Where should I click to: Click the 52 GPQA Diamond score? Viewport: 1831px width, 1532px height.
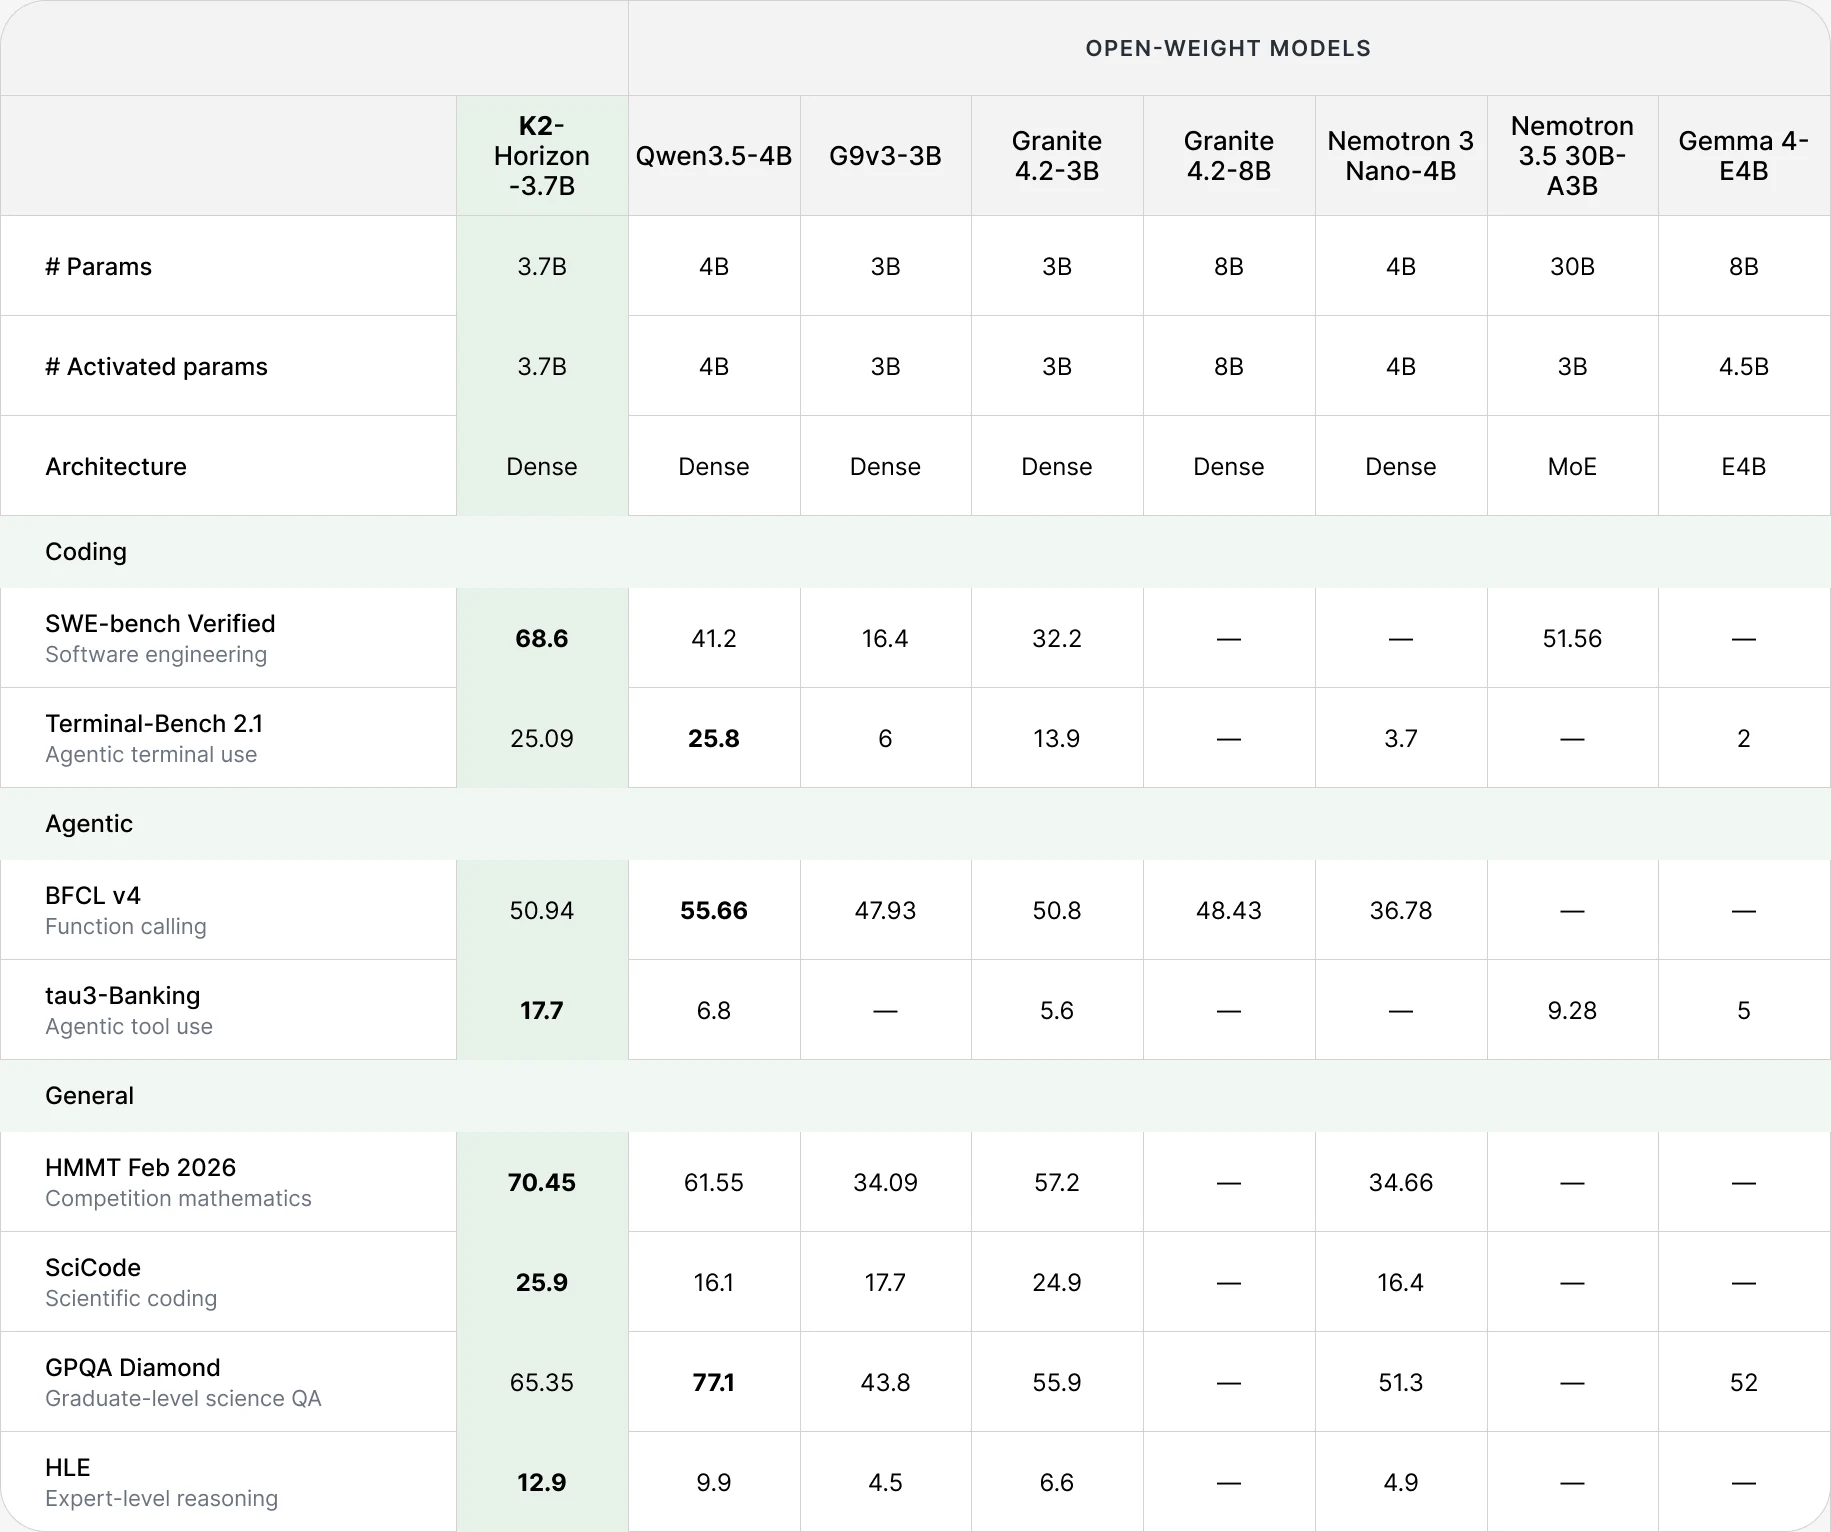point(1744,1383)
